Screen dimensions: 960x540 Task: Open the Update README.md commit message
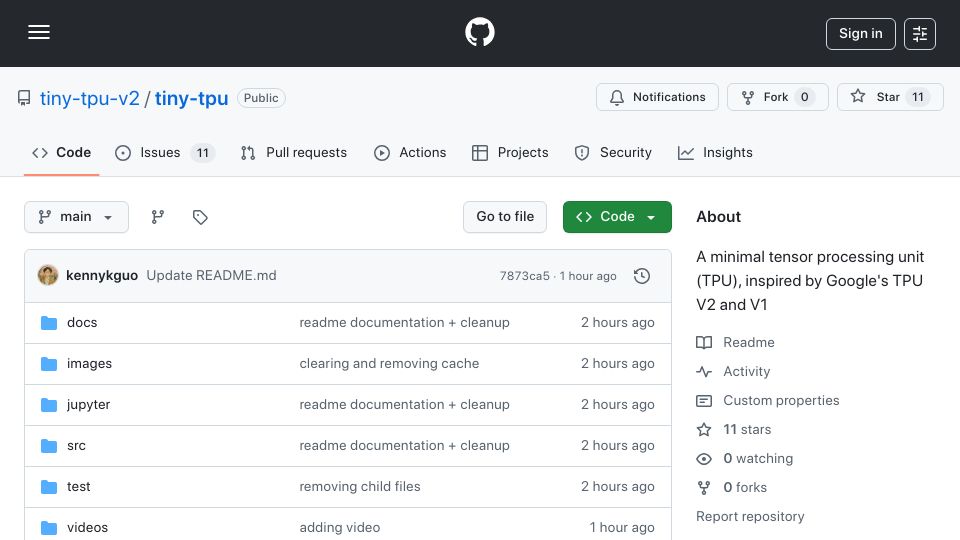tap(211, 276)
